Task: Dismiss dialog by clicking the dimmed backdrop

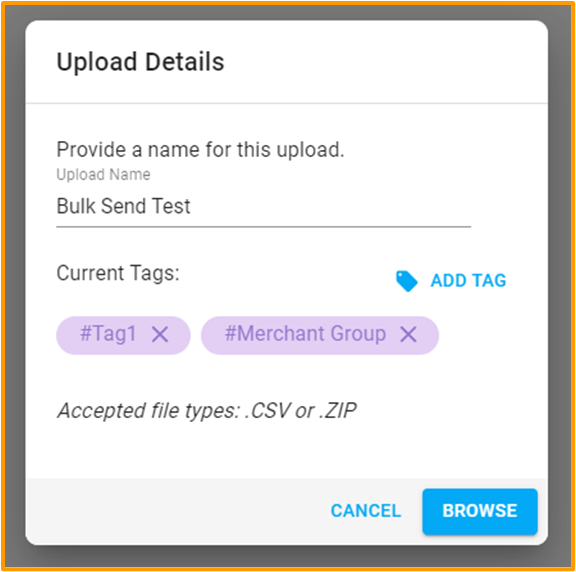Action: 13,286
